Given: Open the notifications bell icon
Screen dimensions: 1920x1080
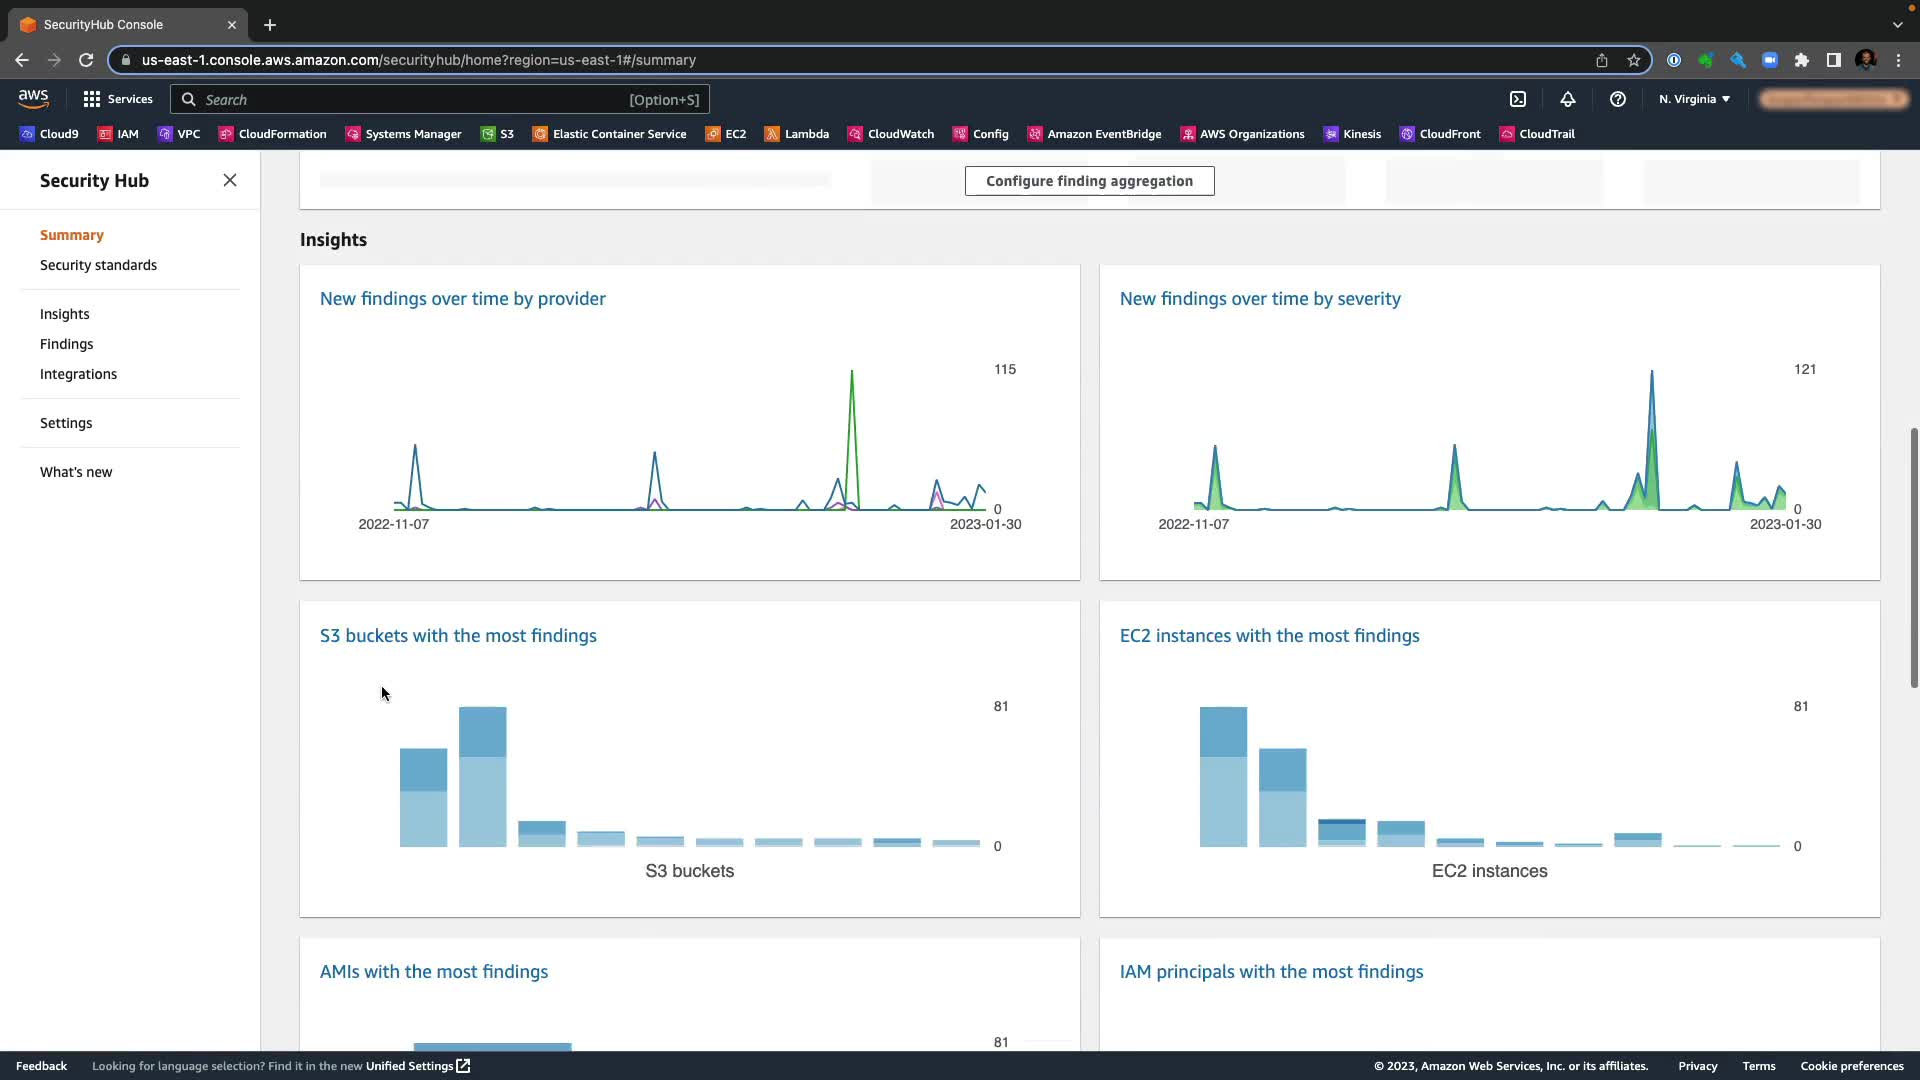Looking at the screenshot, I should [x=1568, y=99].
